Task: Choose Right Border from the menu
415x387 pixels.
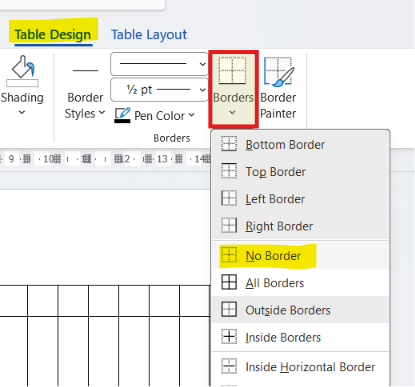Action: pos(300,226)
